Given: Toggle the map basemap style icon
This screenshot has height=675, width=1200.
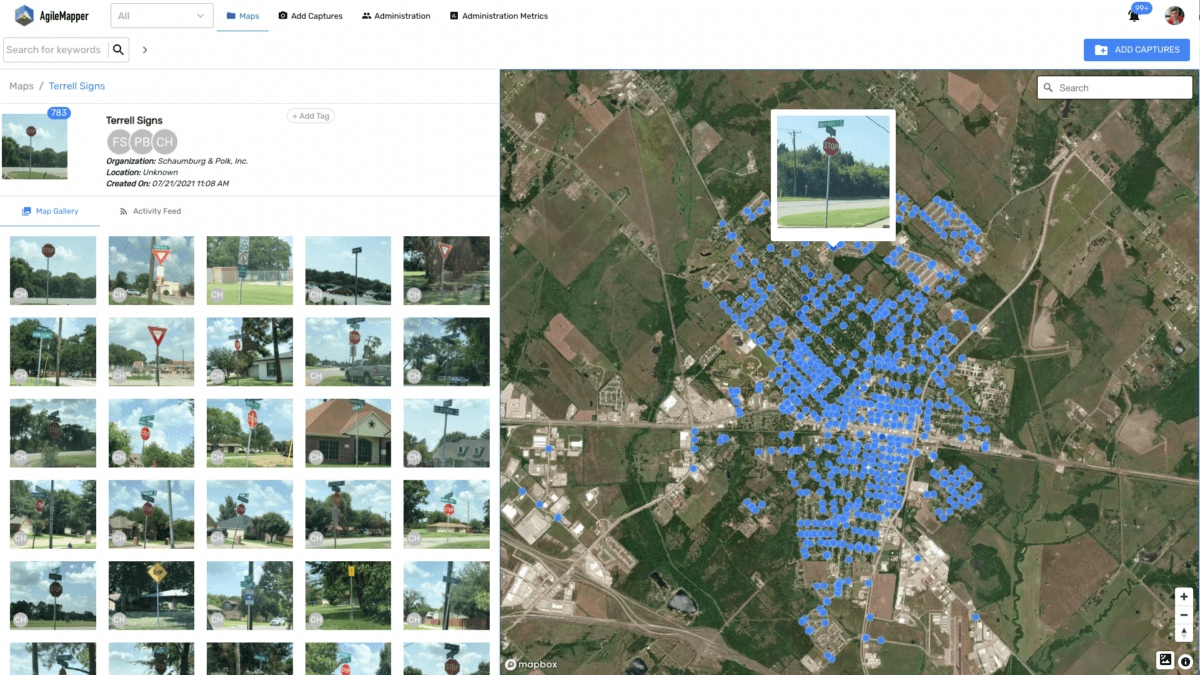Looking at the screenshot, I should pyautogui.click(x=1165, y=660).
